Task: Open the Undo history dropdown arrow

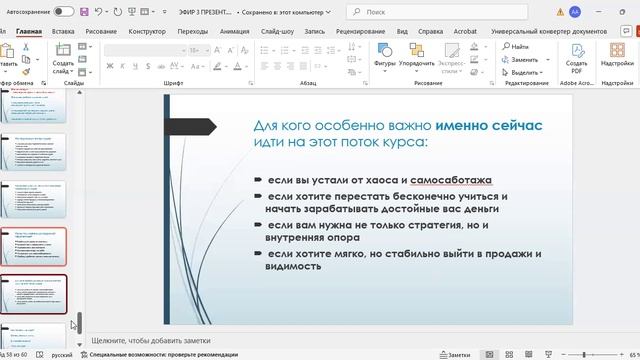Action: point(107,12)
